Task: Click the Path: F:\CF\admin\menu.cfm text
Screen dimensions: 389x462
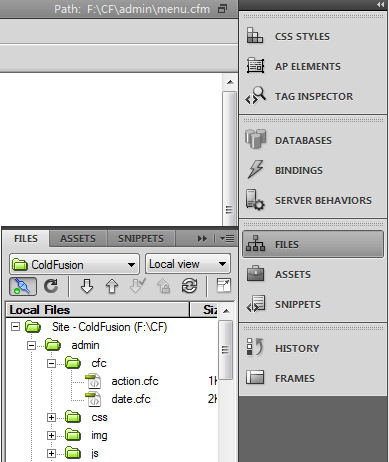Action: pos(132,9)
